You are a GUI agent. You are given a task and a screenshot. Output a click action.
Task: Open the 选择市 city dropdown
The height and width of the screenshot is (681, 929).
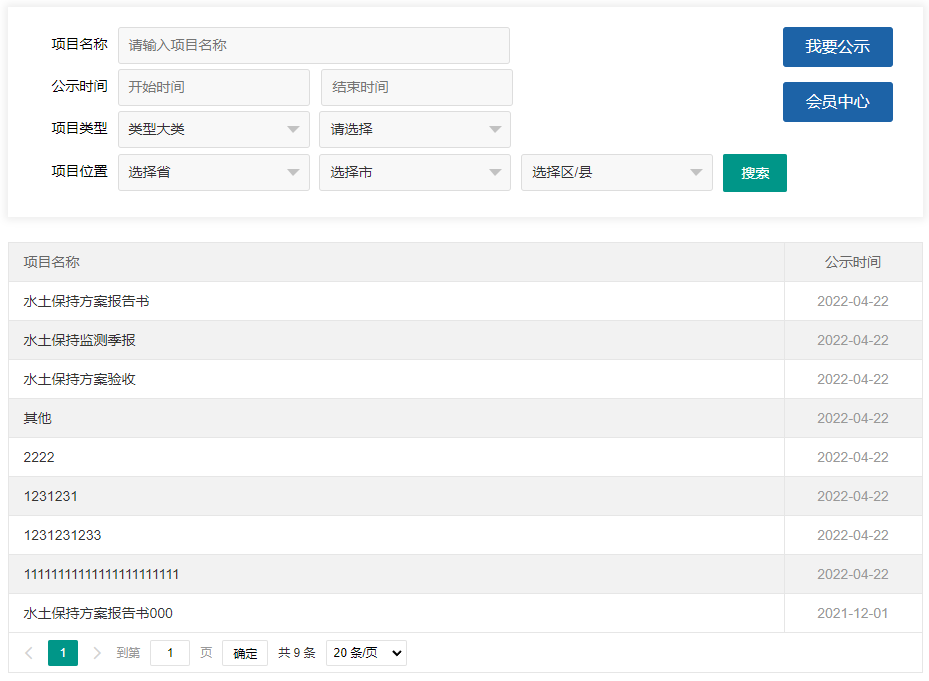[414, 172]
